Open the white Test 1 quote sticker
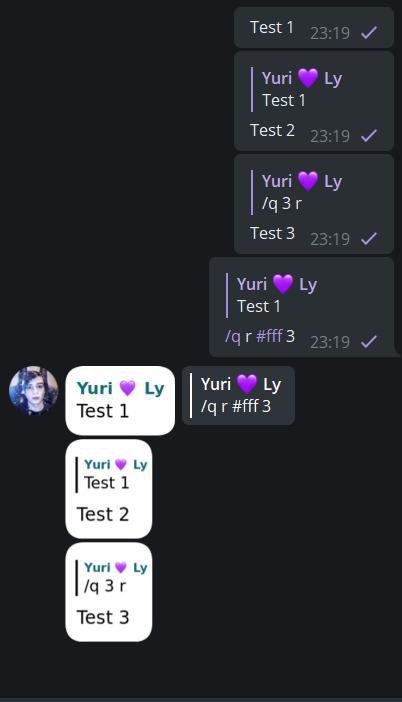This screenshot has width=402, height=702. tap(120, 400)
